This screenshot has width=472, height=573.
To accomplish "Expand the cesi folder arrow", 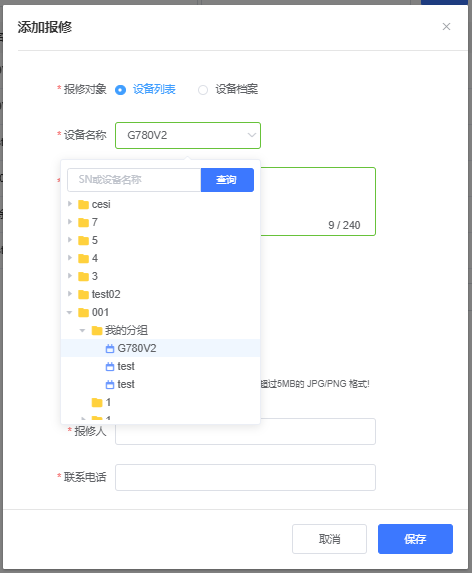I will tap(70, 204).
